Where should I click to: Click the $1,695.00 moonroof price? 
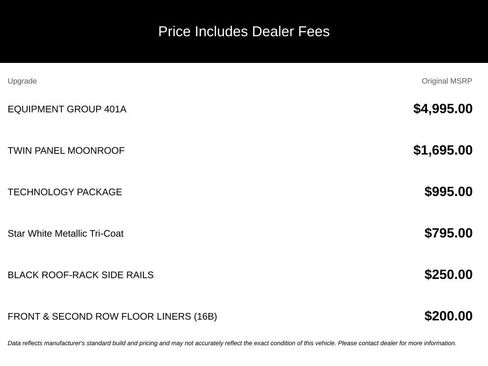(443, 150)
